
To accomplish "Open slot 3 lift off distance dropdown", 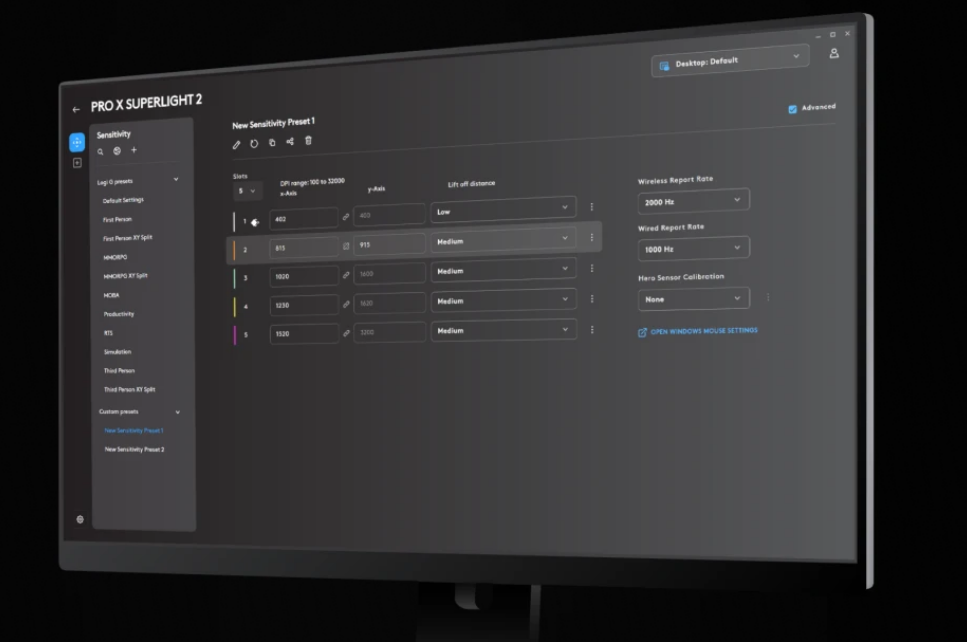I will coord(503,270).
